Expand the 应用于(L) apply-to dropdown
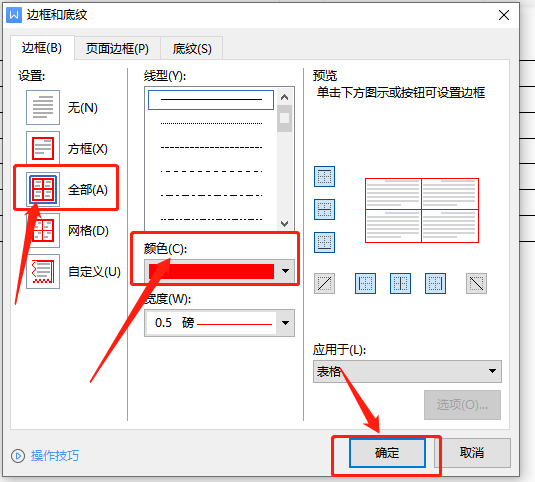The height and width of the screenshot is (482, 535). [x=407, y=371]
